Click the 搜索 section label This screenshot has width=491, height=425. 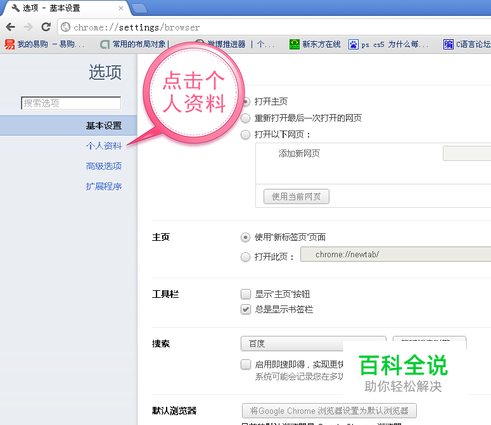(161, 344)
